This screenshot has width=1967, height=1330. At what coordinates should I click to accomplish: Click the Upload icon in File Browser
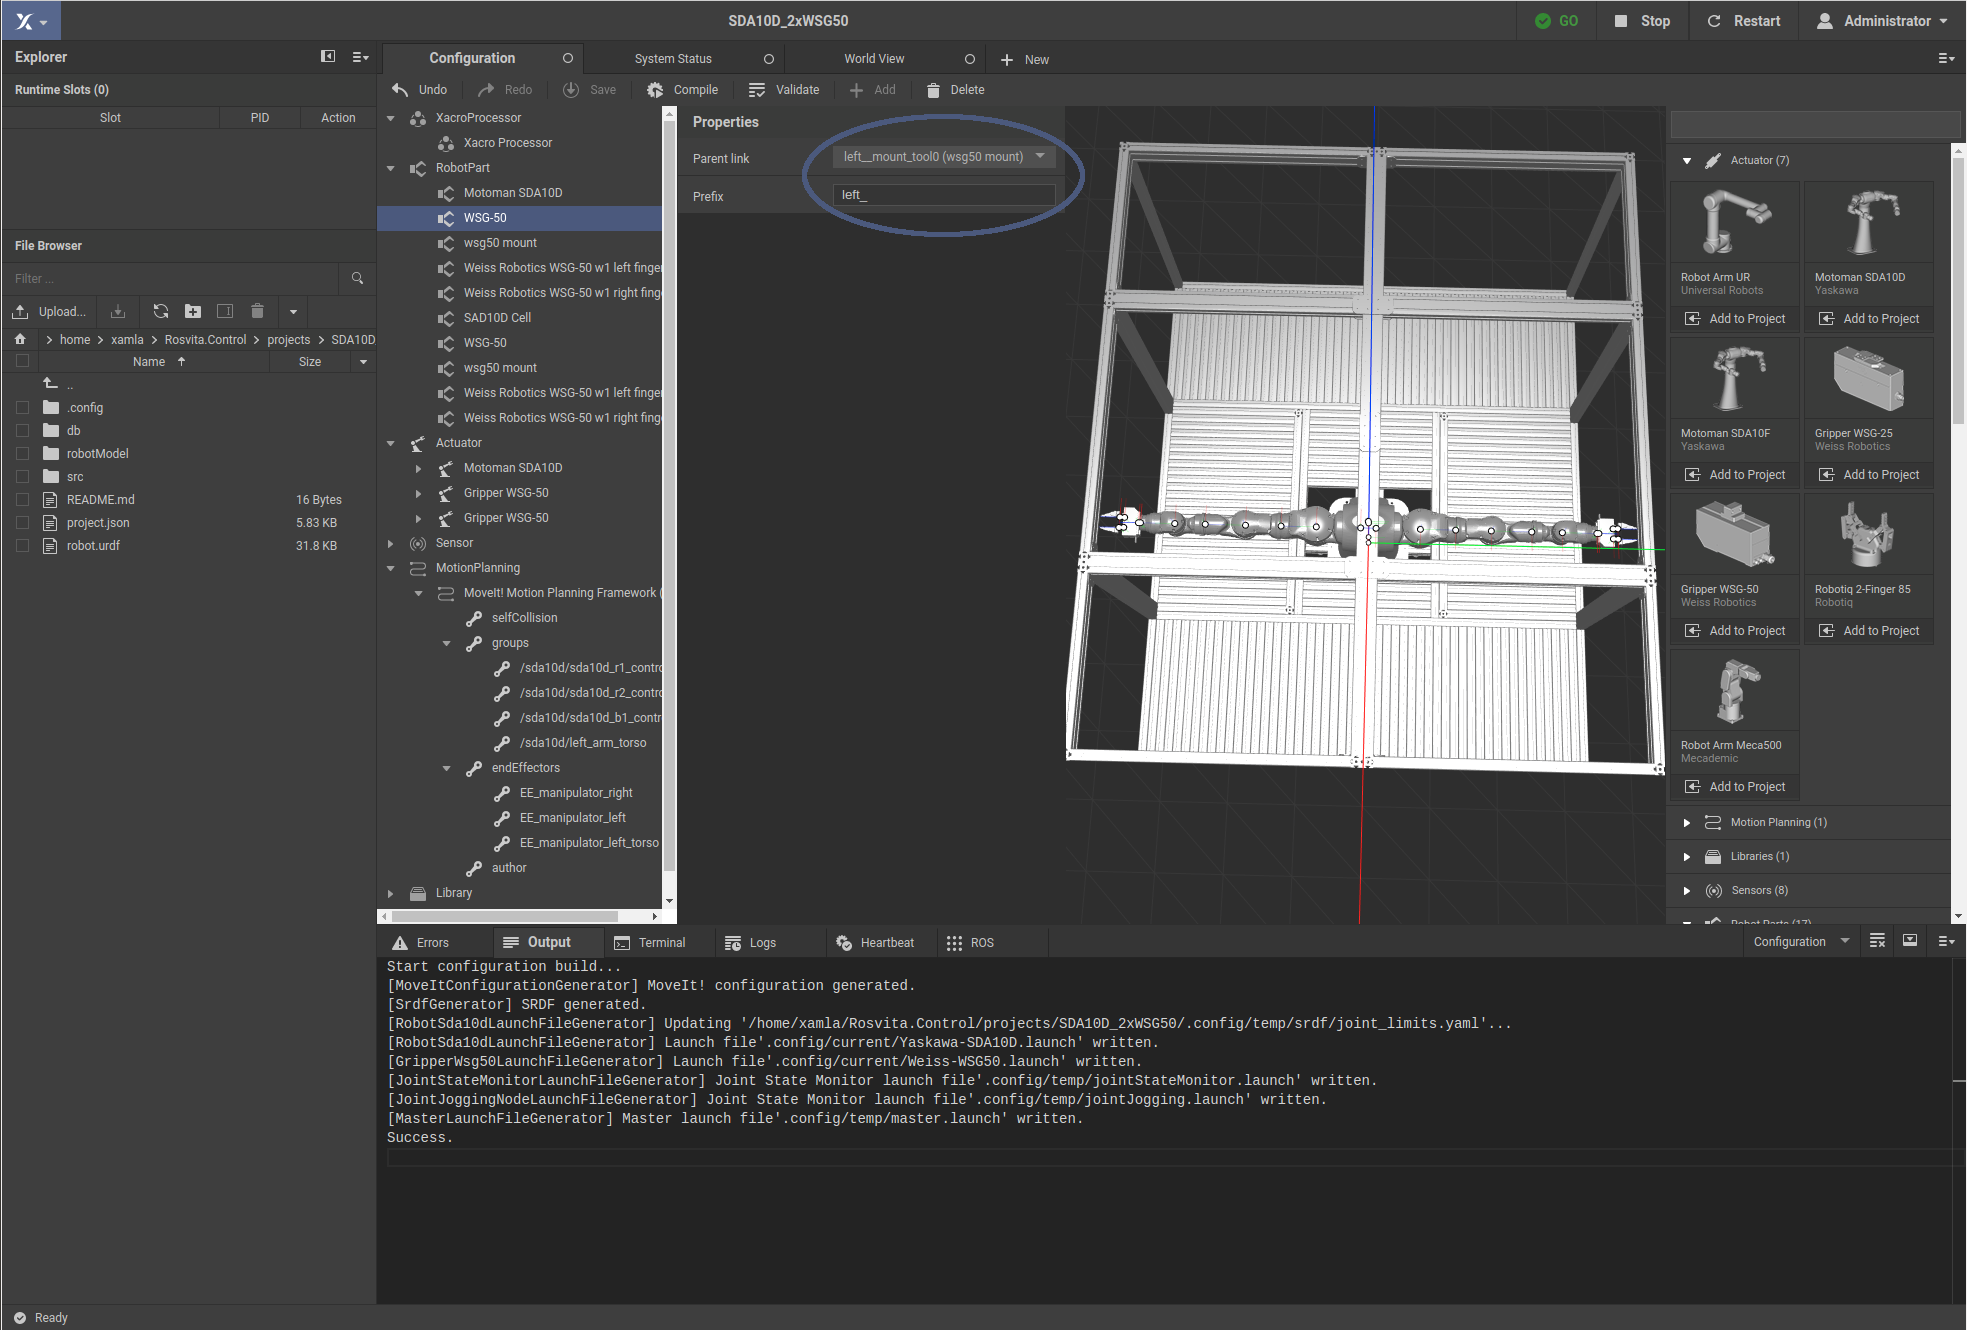click(x=20, y=311)
